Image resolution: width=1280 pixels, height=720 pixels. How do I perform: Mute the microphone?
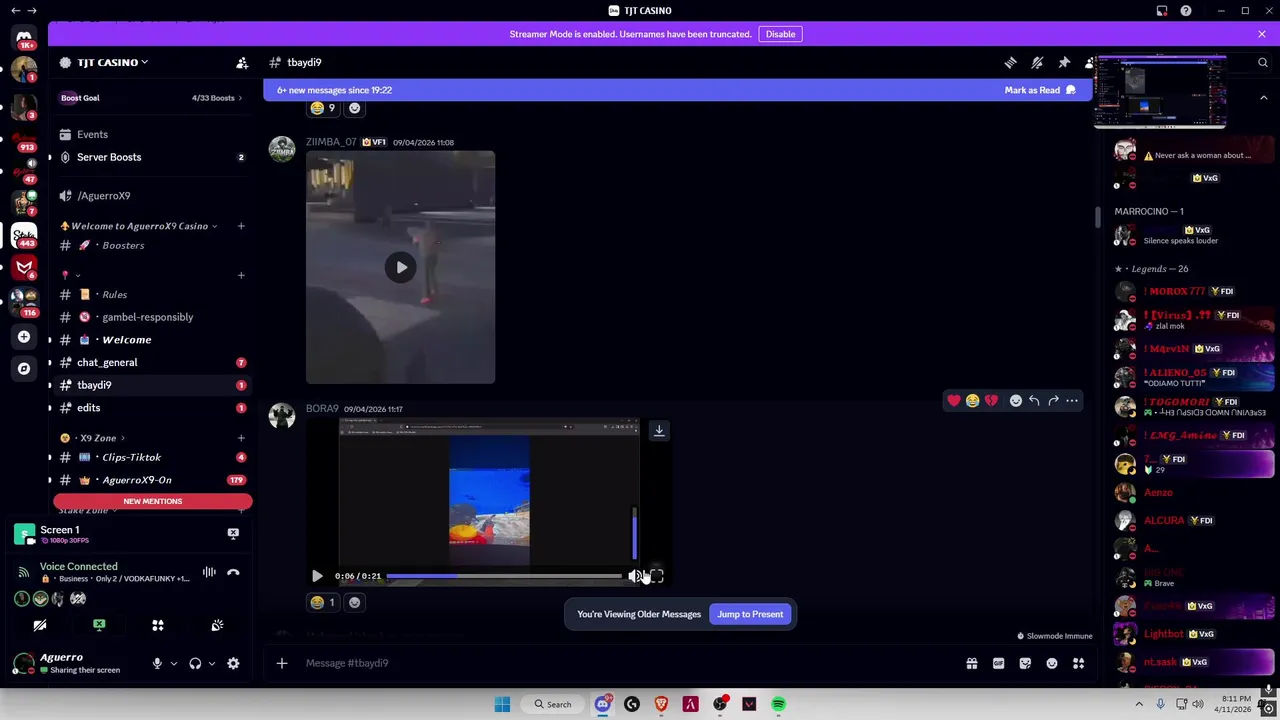coord(157,663)
